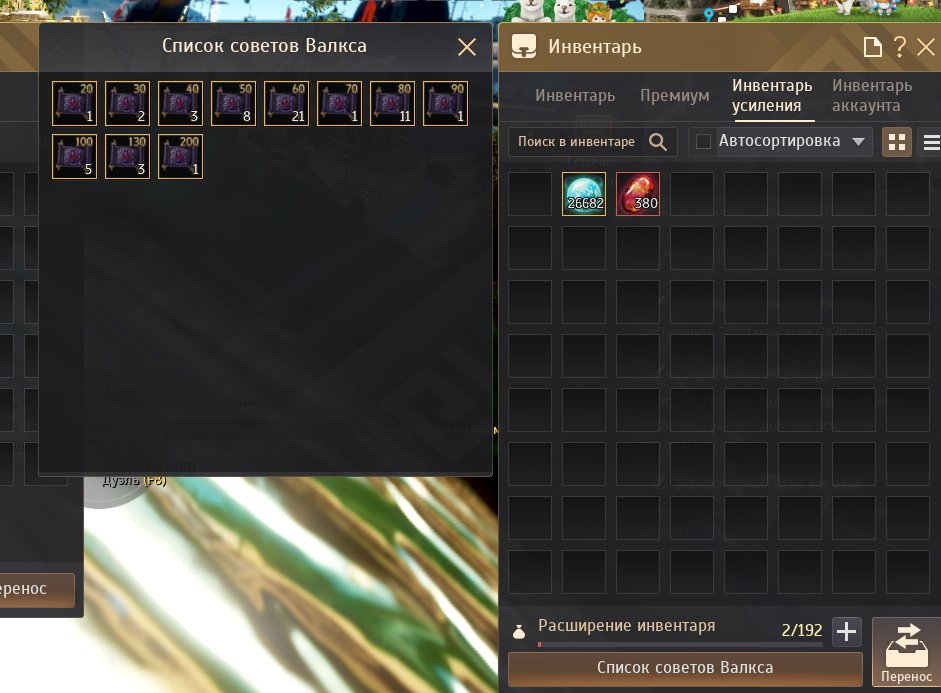Enable the Автосортировка checkbox
941x693 pixels.
pos(703,142)
